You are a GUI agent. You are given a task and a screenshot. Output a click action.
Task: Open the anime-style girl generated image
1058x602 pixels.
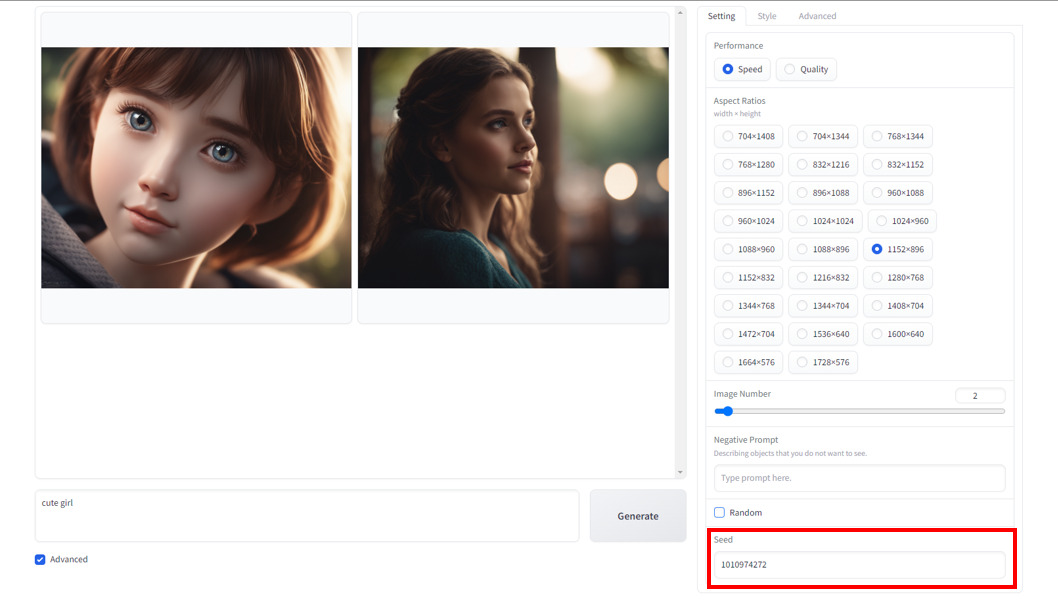[x=196, y=168]
